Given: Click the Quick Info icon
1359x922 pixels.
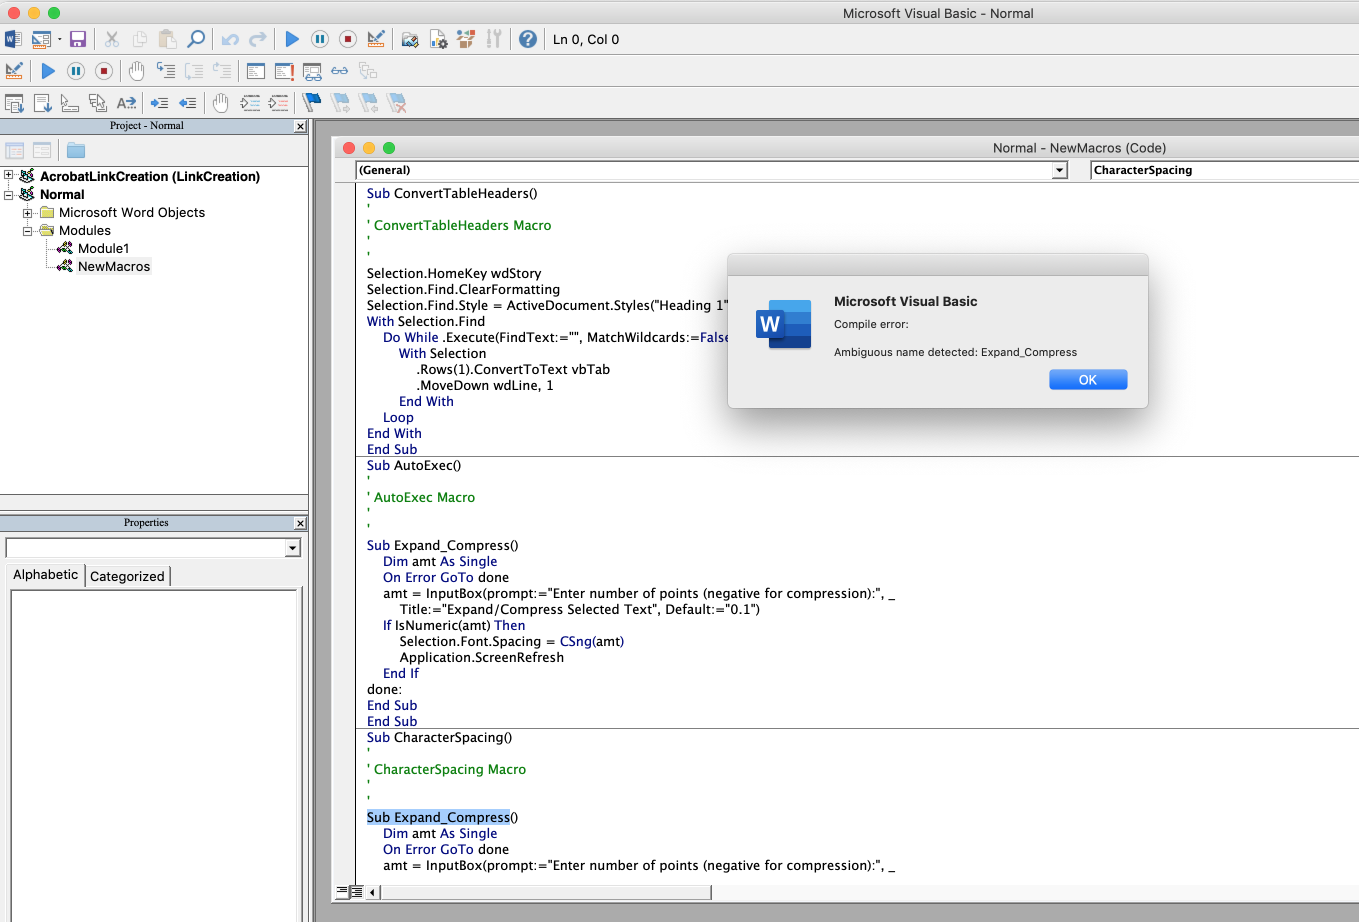Looking at the screenshot, I should pos(70,103).
